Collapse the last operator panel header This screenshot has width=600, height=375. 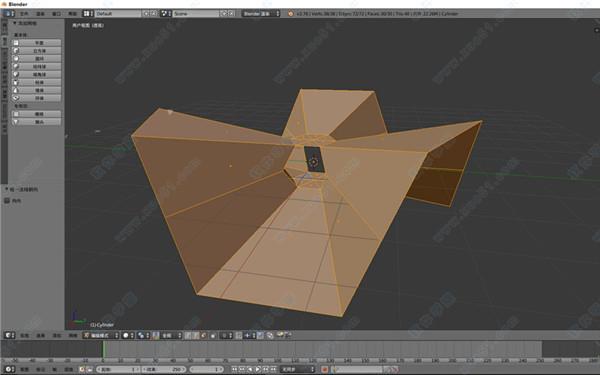(21, 189)
